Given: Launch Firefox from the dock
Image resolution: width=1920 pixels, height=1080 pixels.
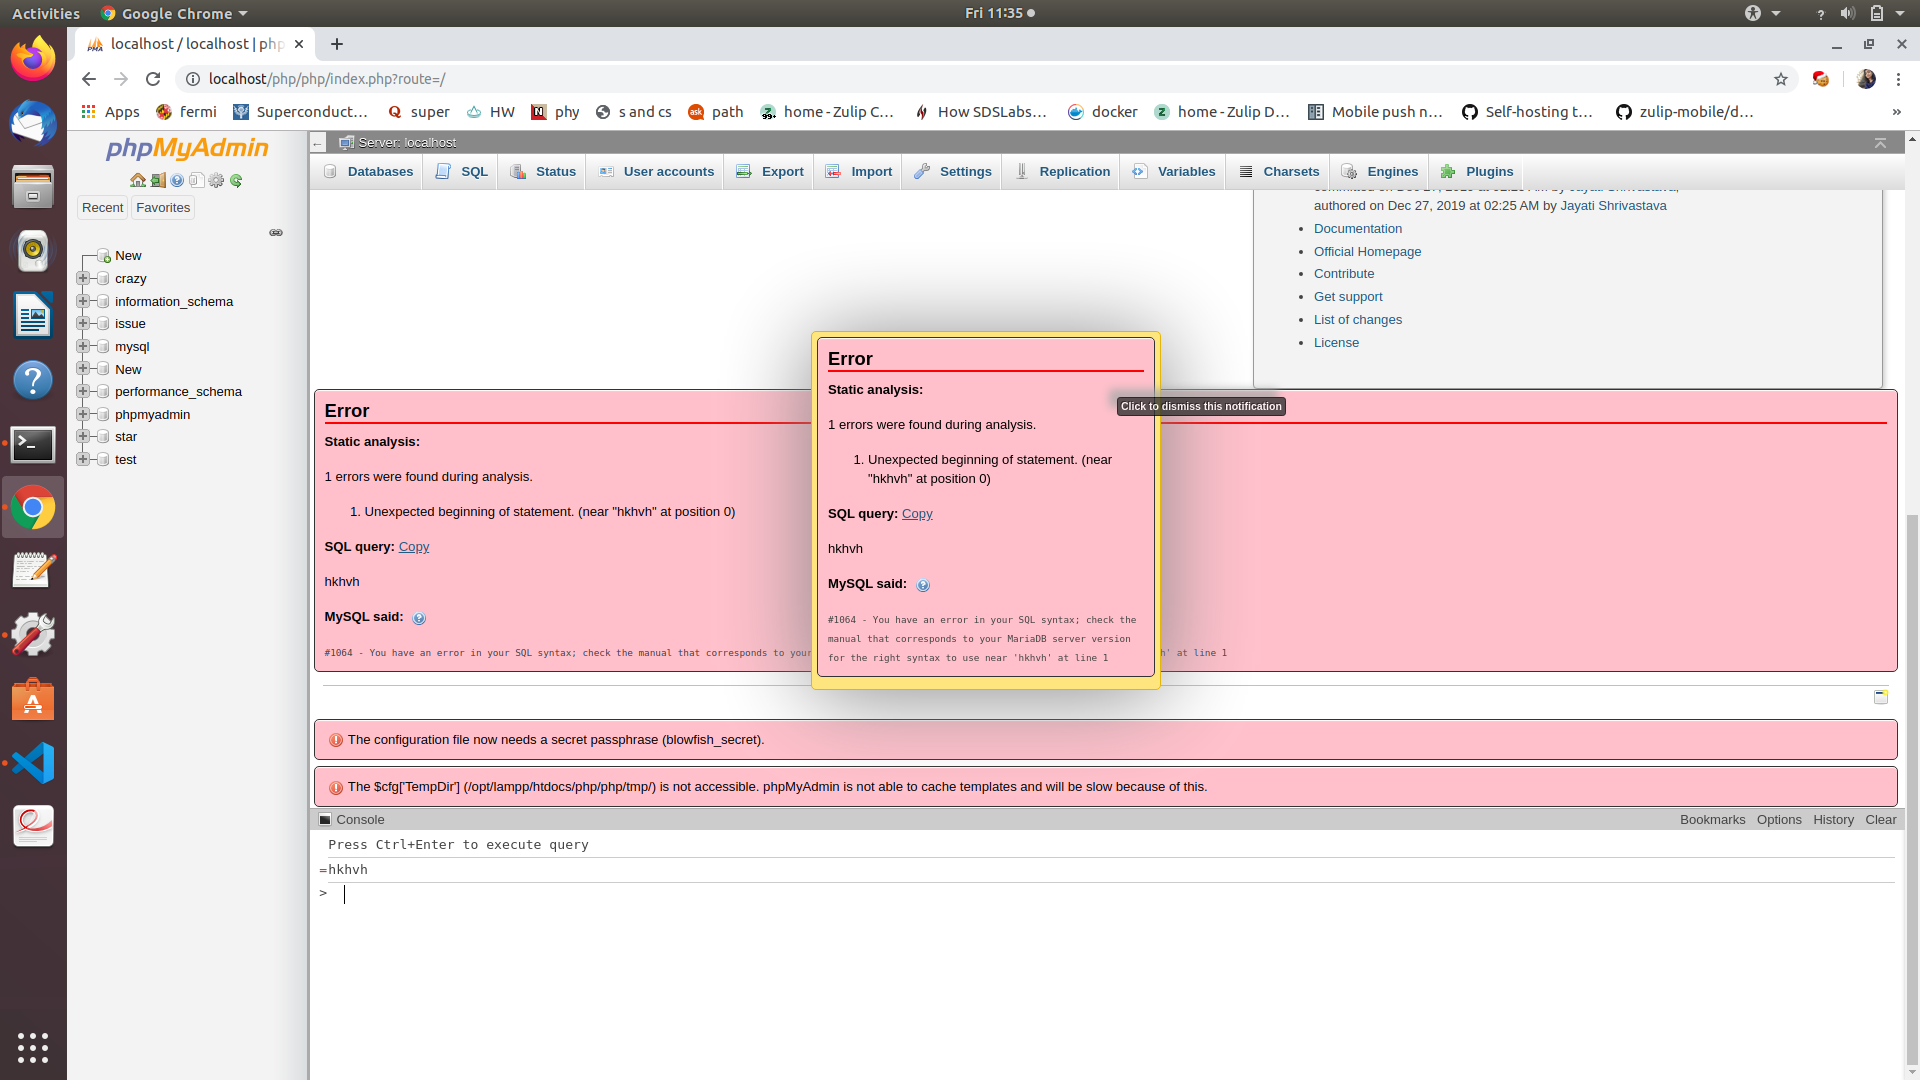Looking at the screenshot, I should coord(33,59).
